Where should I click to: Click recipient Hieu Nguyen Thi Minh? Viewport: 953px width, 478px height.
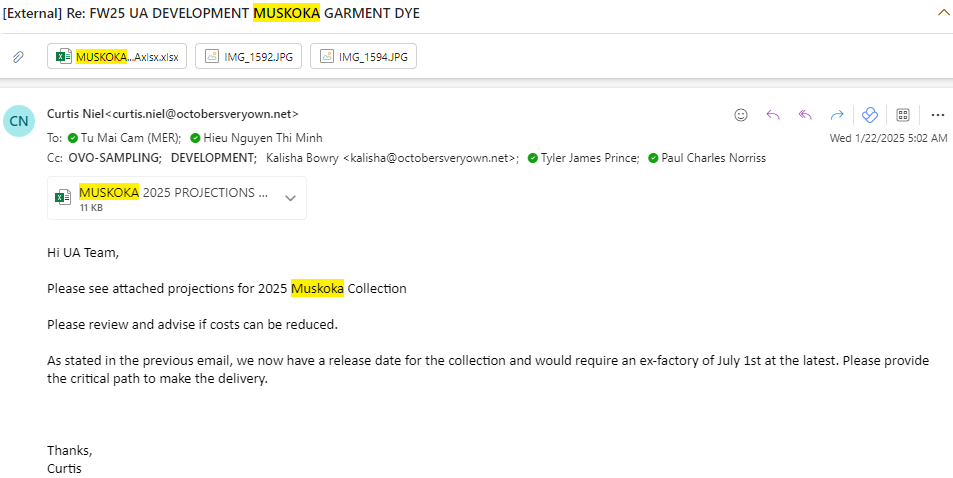pyautogui.click(x=263, y=138)
